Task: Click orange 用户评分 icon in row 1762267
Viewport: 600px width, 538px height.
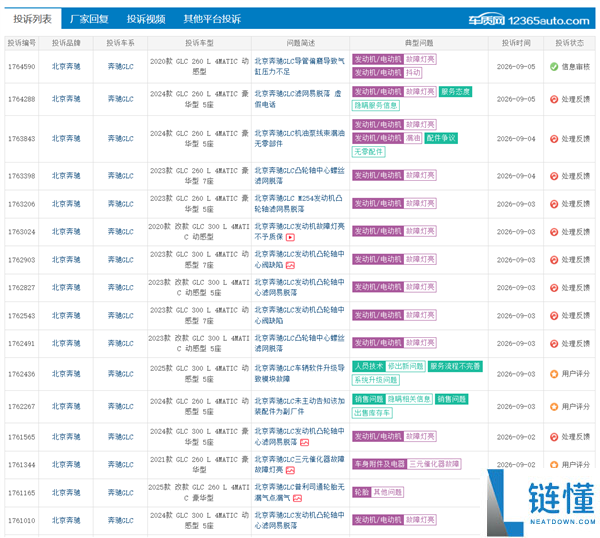Action: point(554,406)
